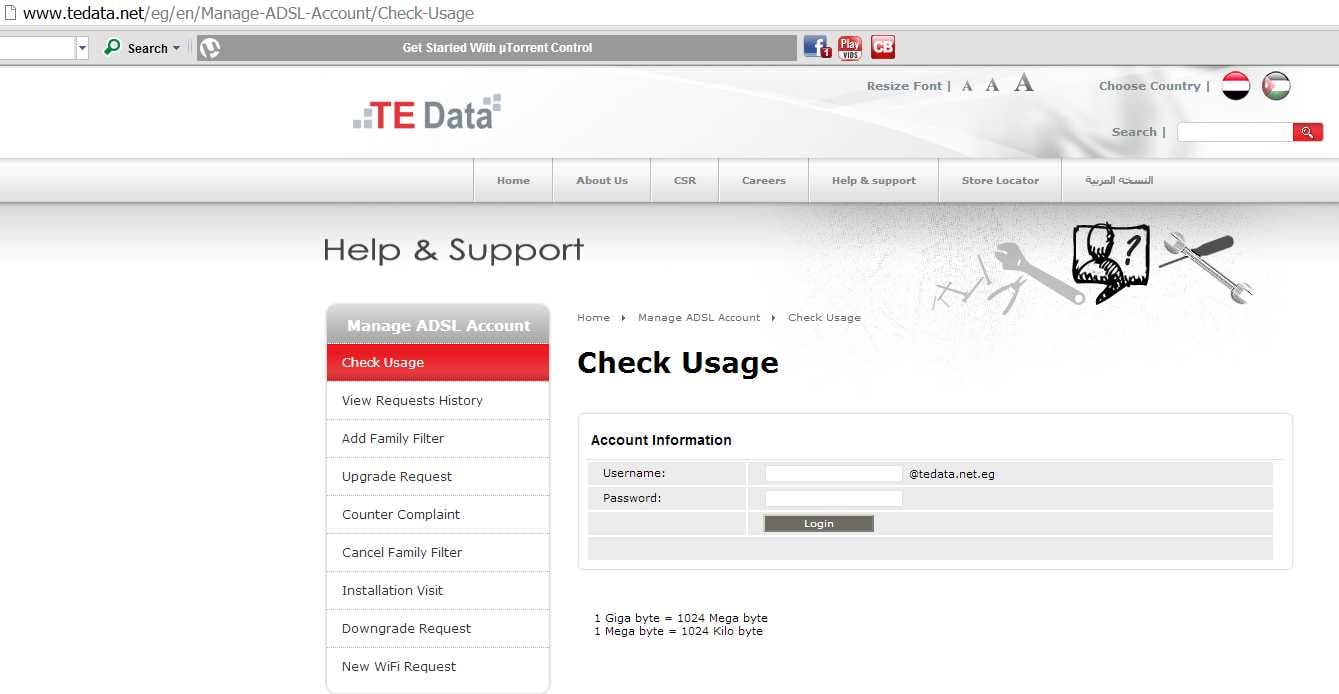Choose the largest font size A
The width and height of the screenshot is (1339, 694).
click(1023, 83)
